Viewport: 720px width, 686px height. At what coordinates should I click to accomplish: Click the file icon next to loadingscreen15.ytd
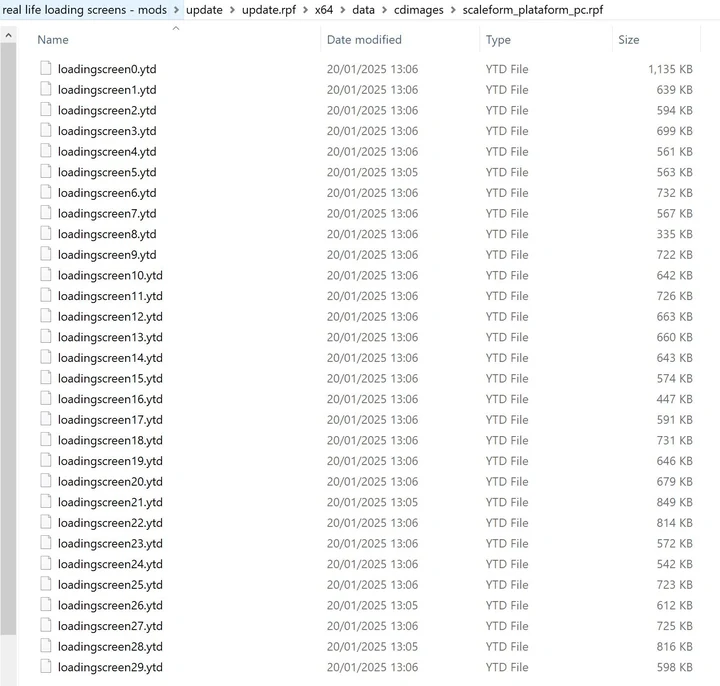(45, 378)
